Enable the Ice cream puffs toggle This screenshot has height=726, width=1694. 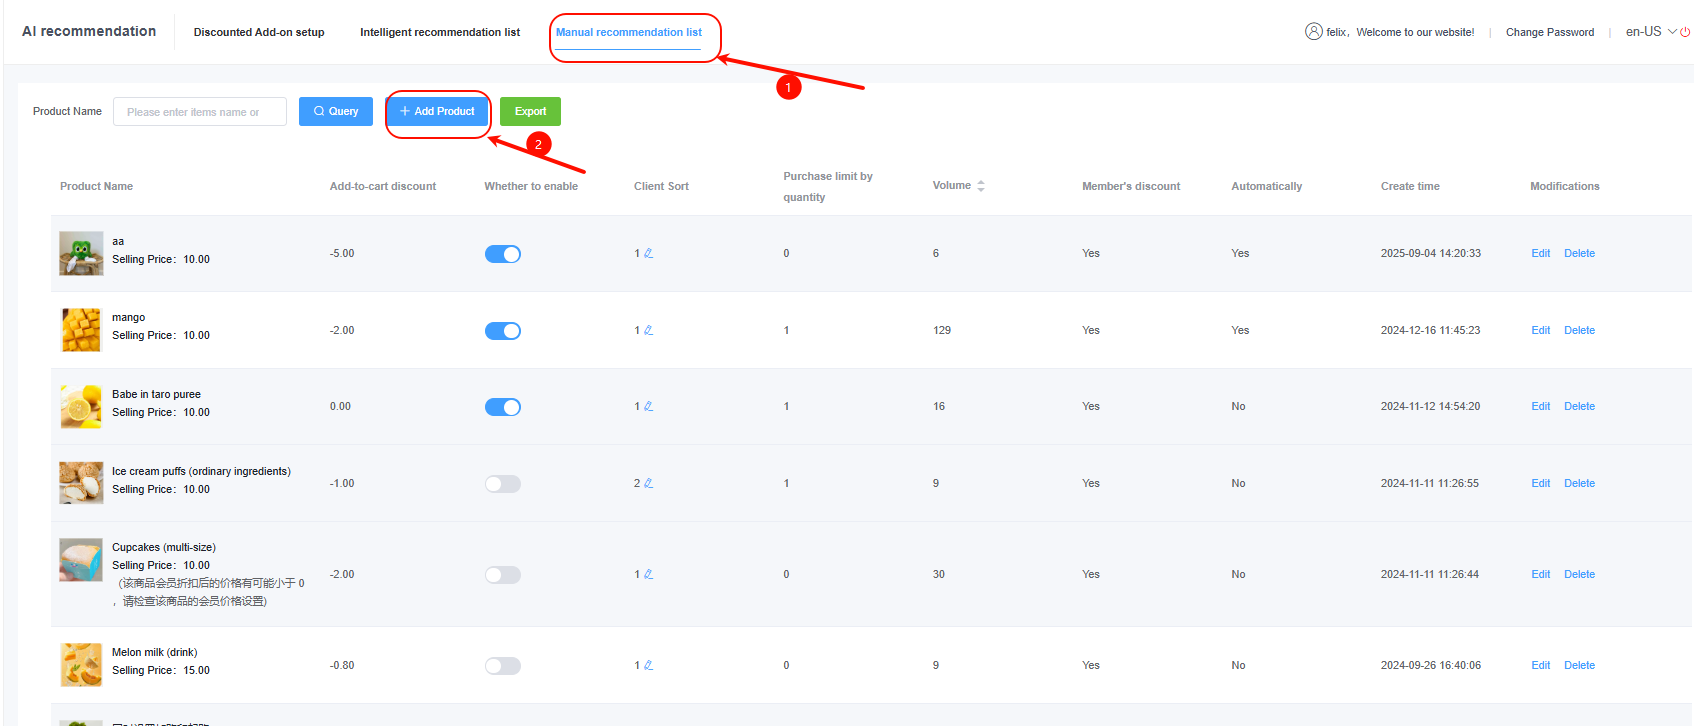pyautogui.click(x=502, y=484)
